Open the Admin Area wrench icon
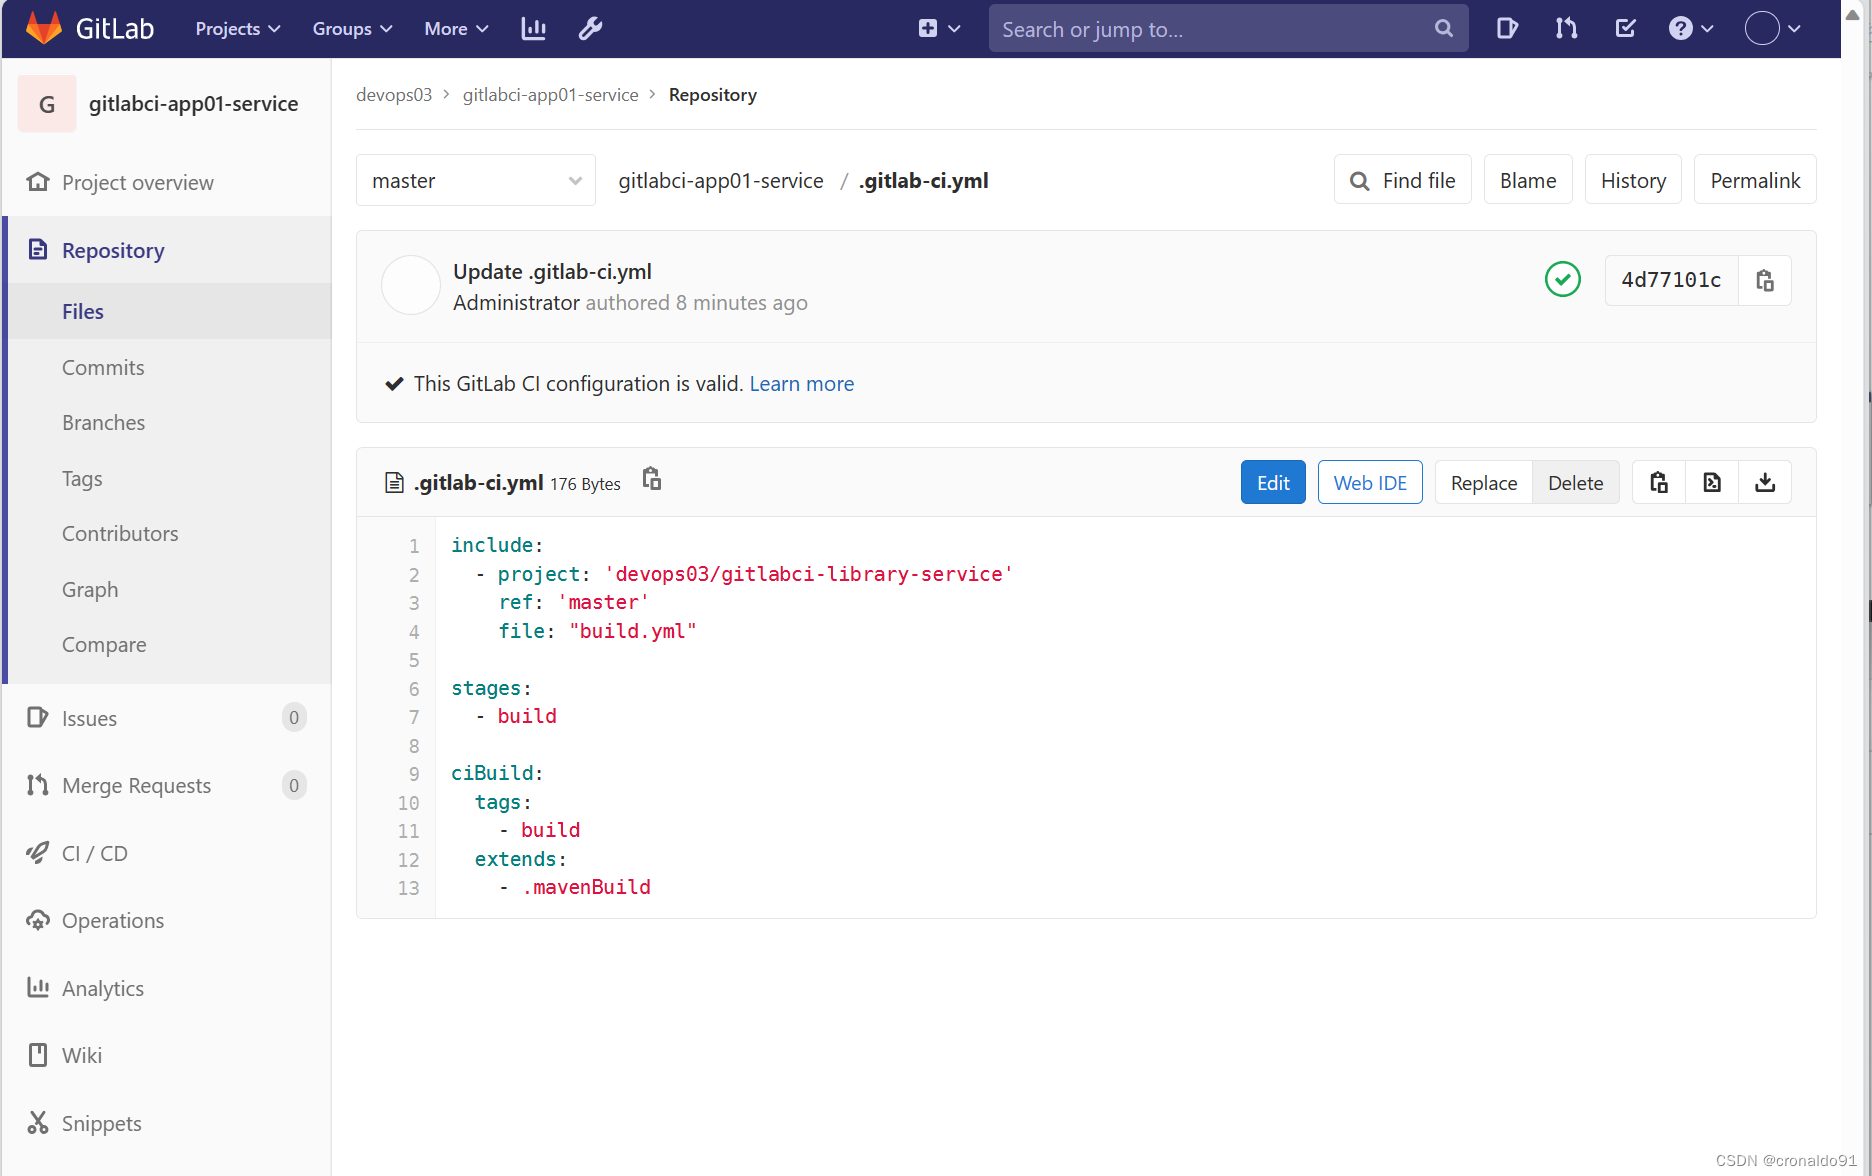 coord(590,29)
